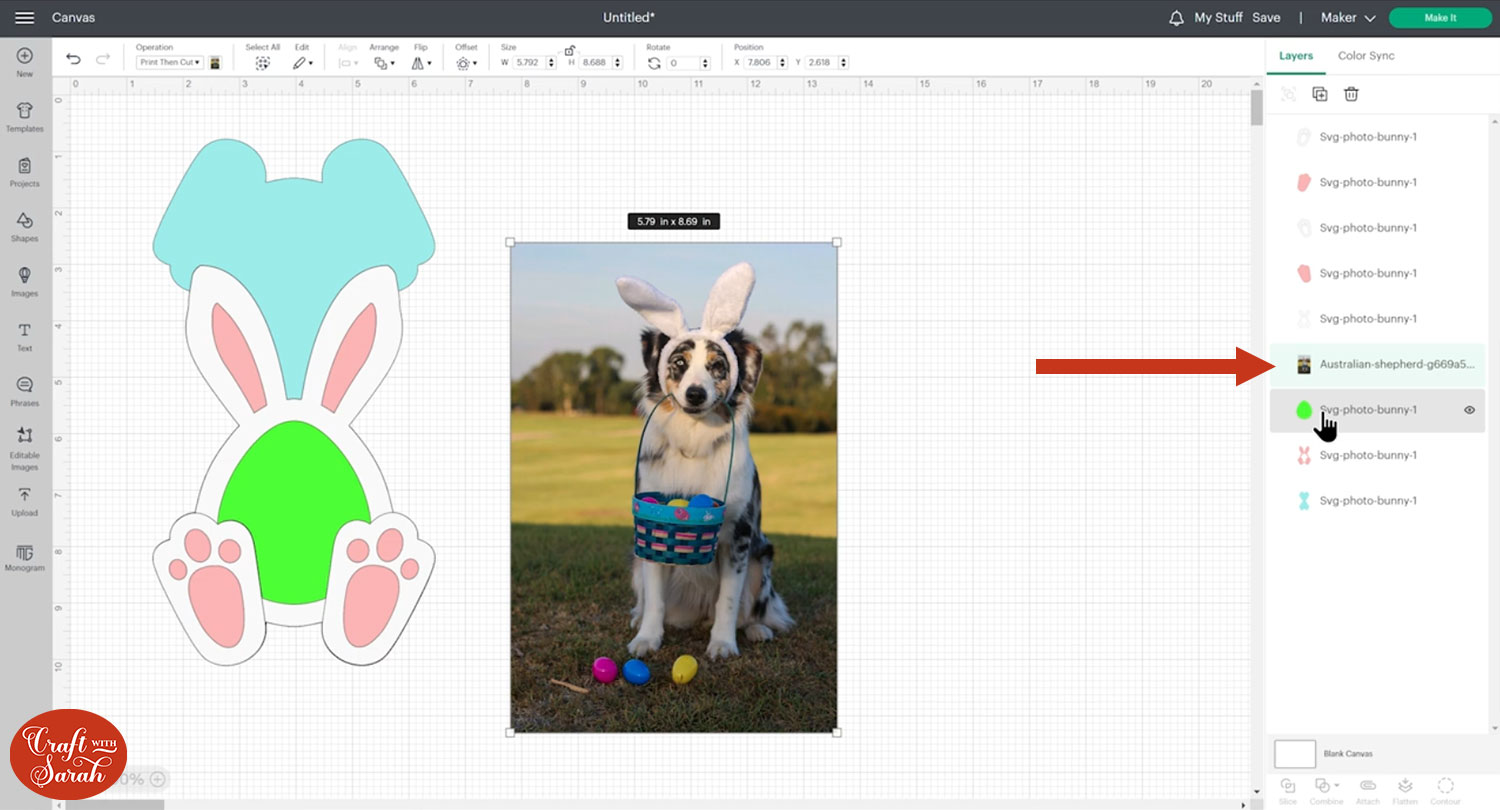Switch to the Color Sync tab

pyautogui.click(x=1366, y=56)
